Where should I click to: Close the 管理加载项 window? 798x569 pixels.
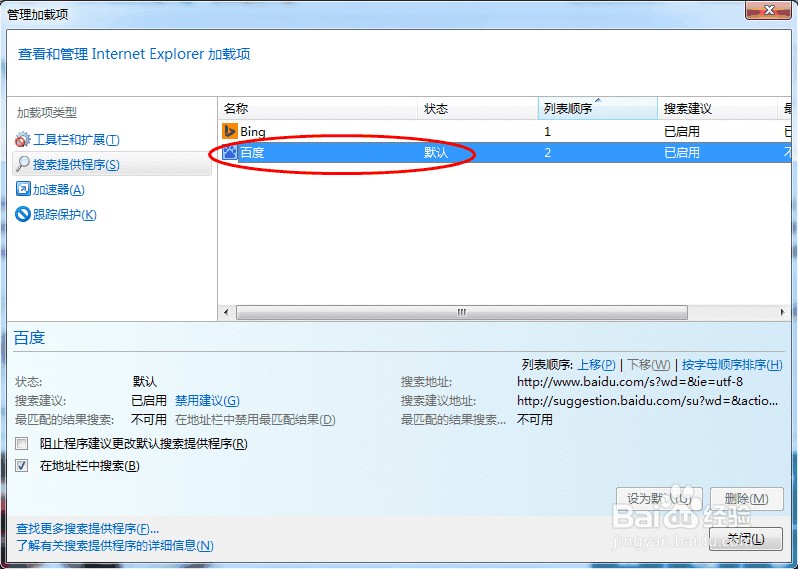pos(768,10)
